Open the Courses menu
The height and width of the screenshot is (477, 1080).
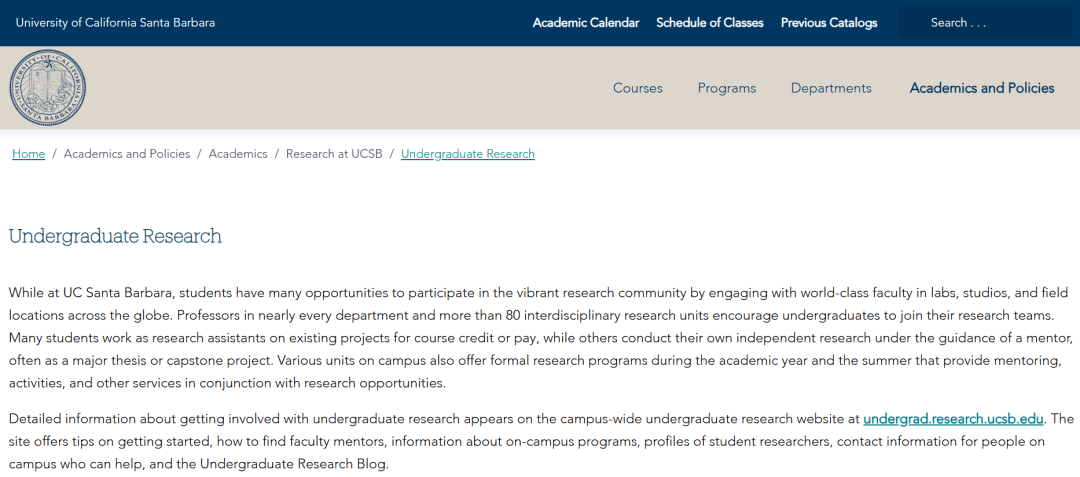[638, 88]
